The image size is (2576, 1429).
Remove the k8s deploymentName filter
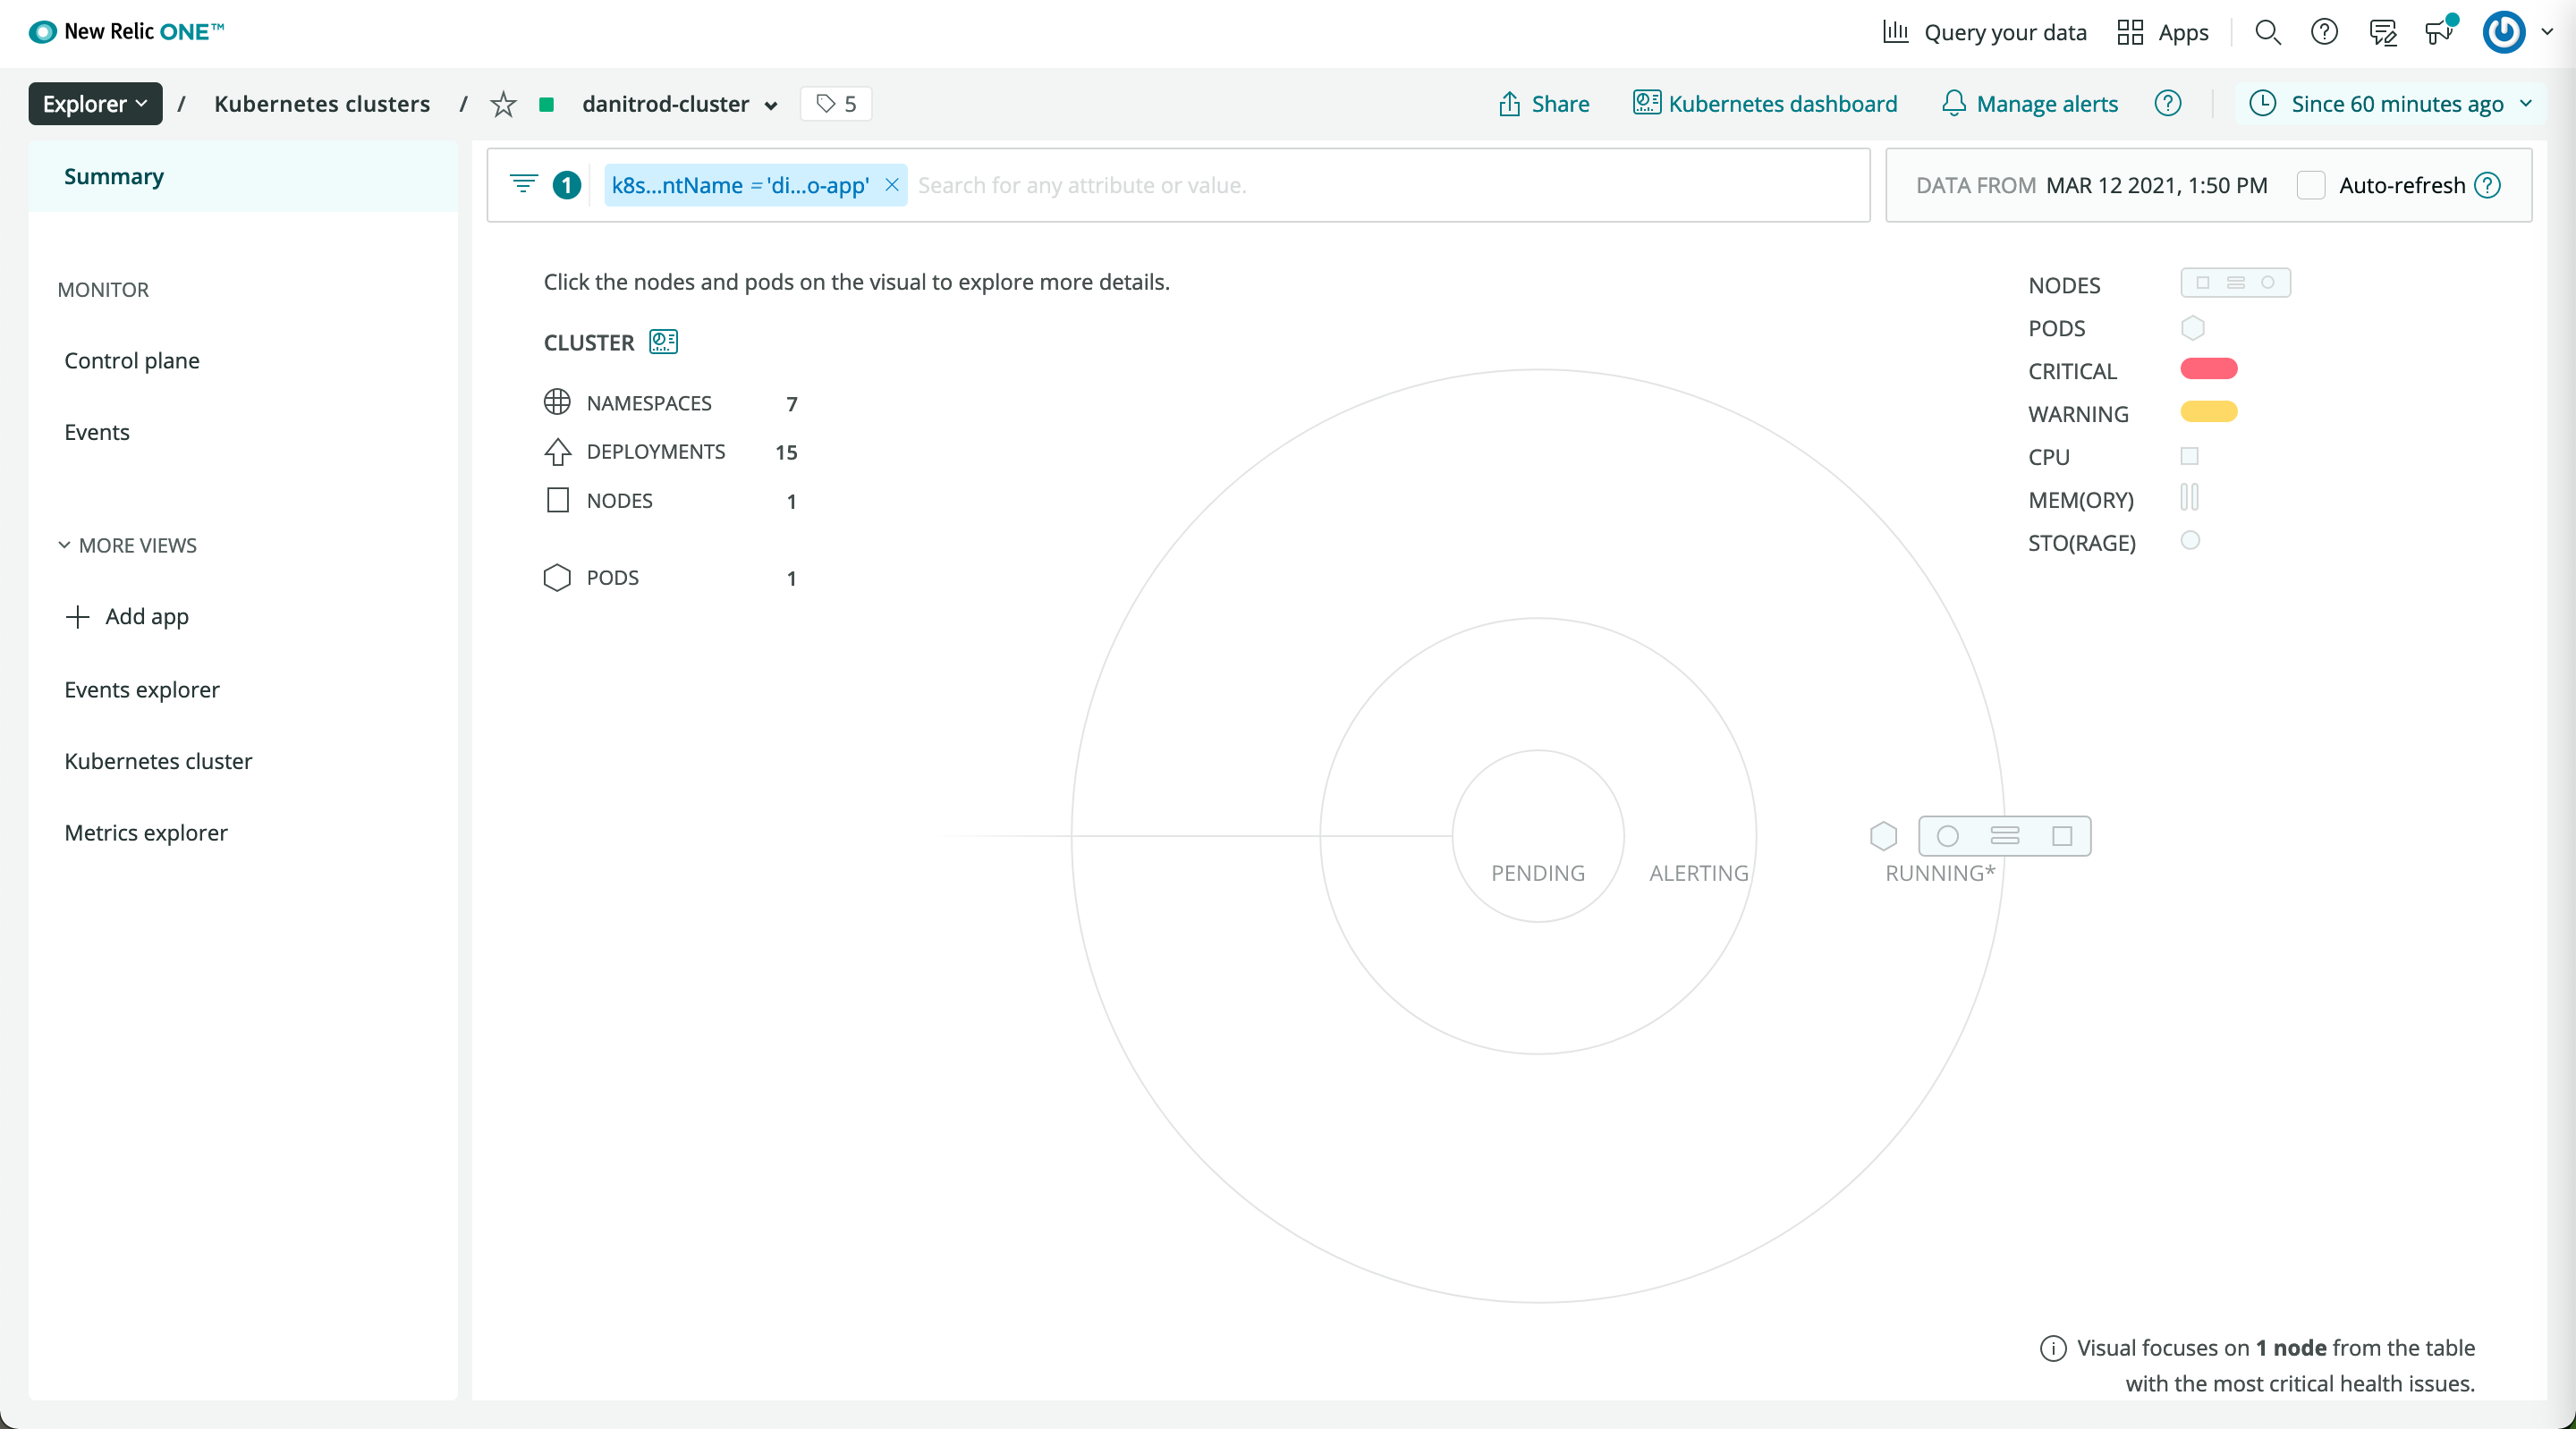point(892,185)
